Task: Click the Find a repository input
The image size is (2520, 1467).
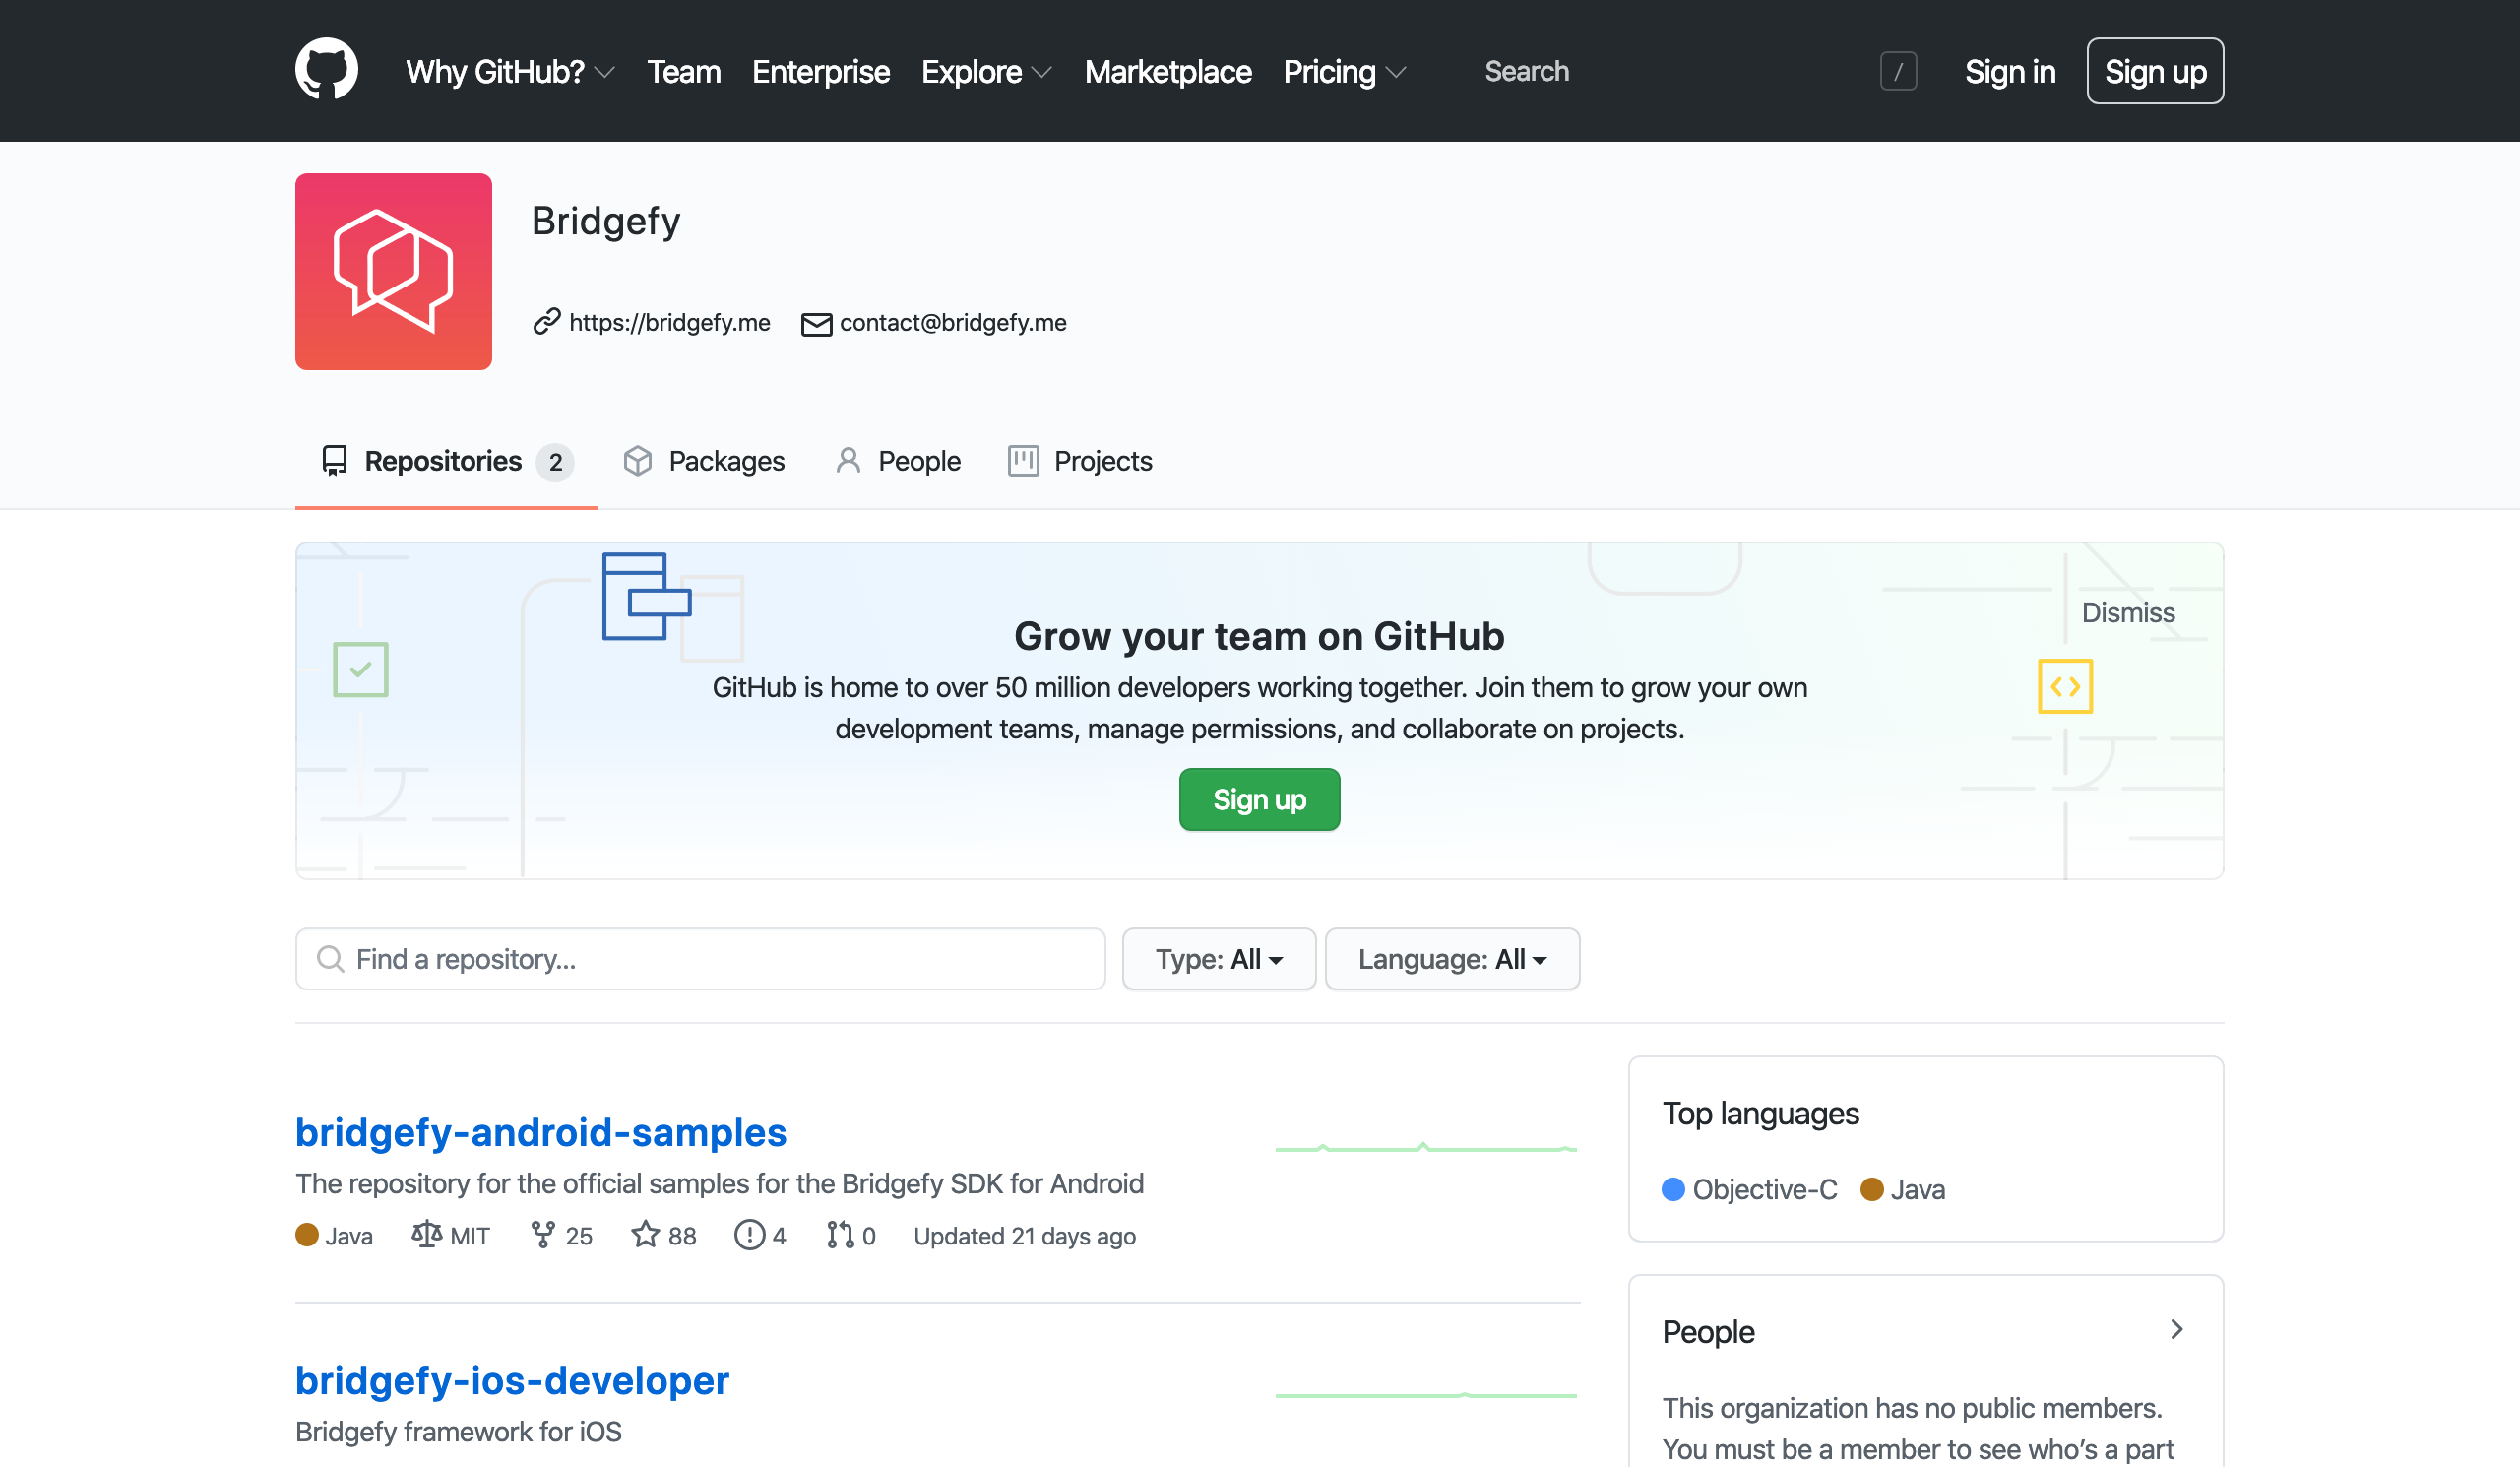Action: pos(700,959)
